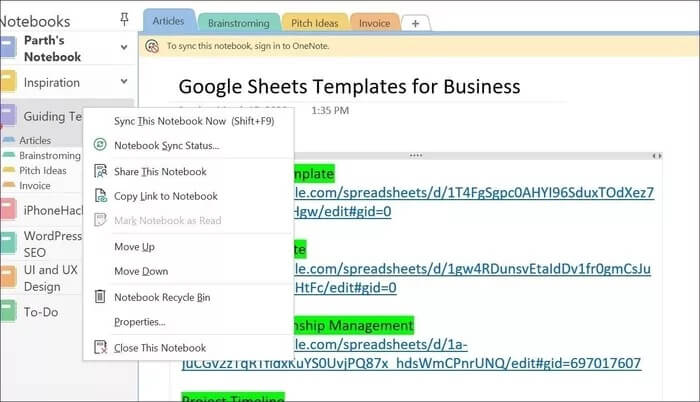This screenshot has width=700, height=402.
Task: Switch to the Articles section tab
Action: click(168, 21)
